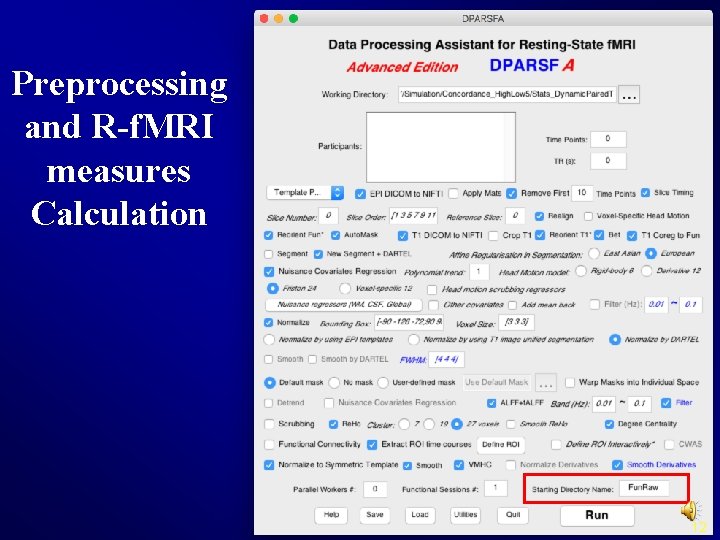This screenshot has height=540, width=720.
Task: Click the Time Points value field
Action: pyautogui.click(x=608, y=139)
